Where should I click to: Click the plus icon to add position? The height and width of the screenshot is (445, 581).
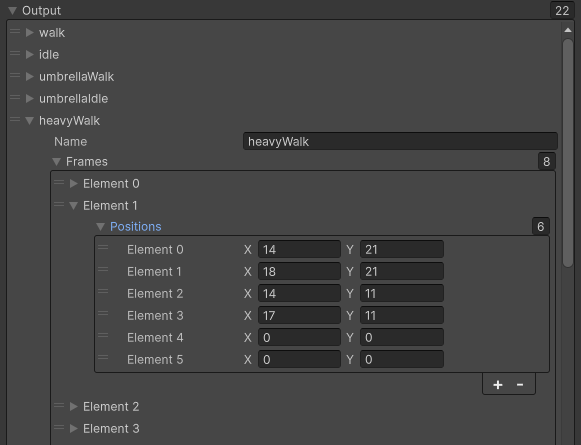[498, 385]
